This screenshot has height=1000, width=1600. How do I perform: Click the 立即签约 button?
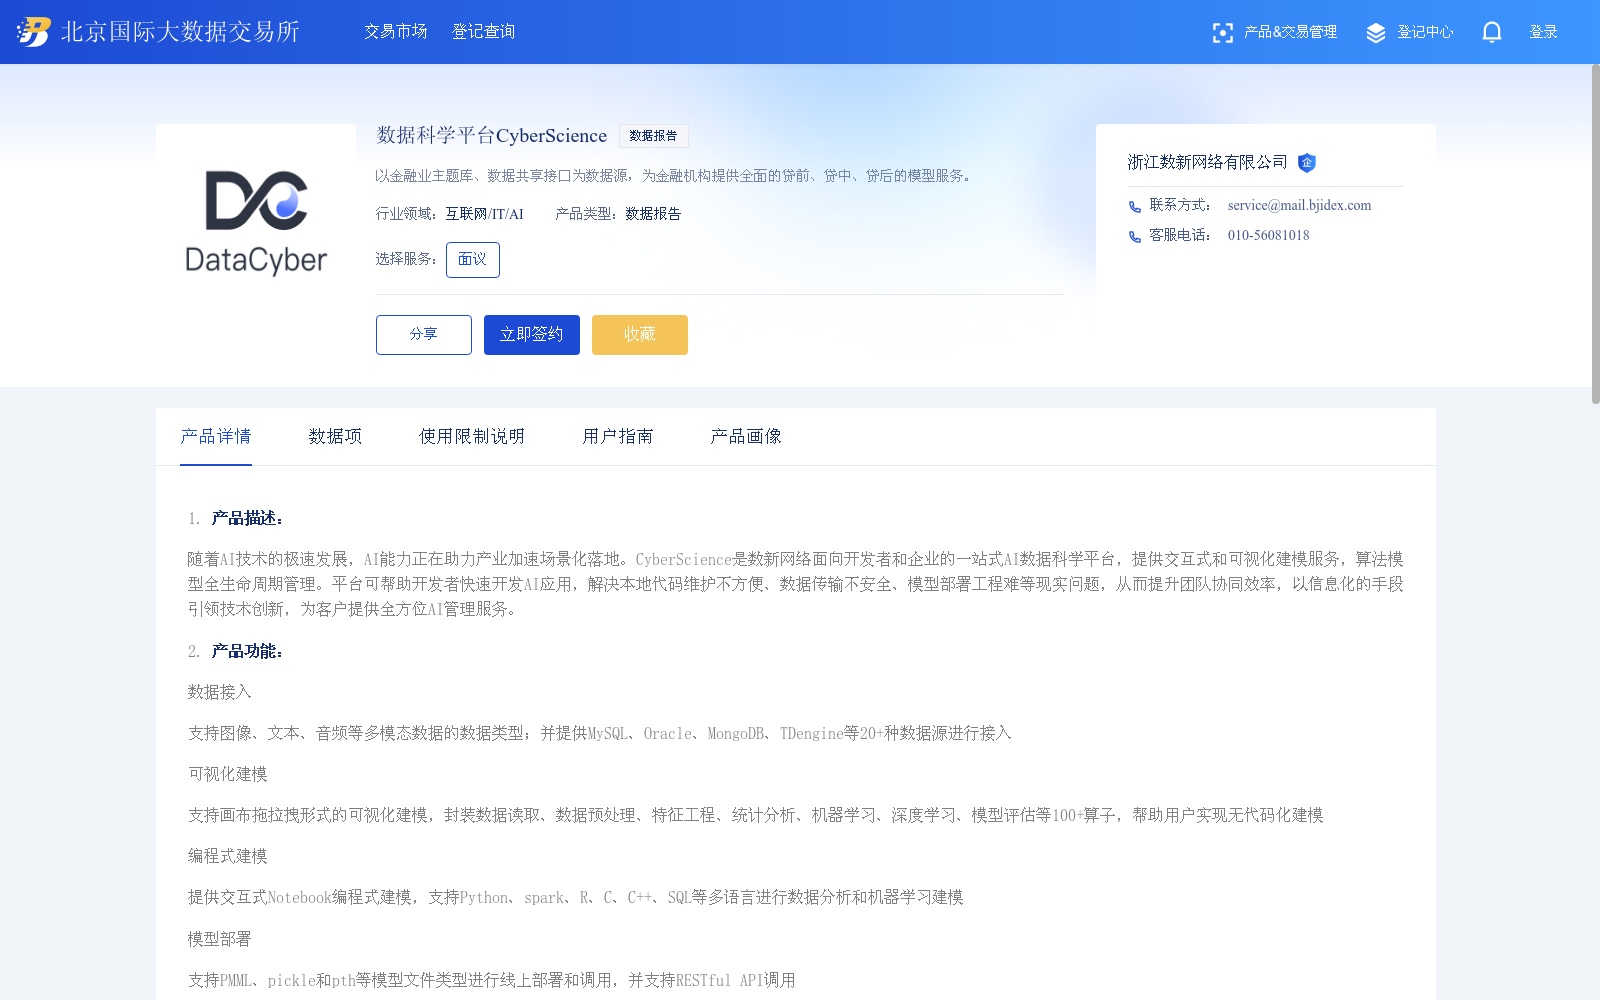532,335
